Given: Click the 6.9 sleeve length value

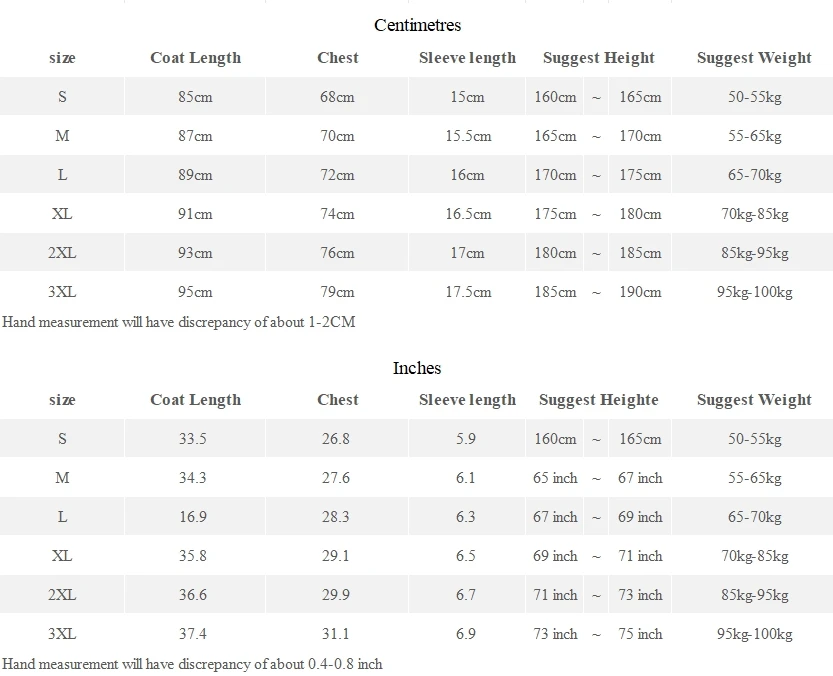Looking at the screenshot, I should (465, 634).
